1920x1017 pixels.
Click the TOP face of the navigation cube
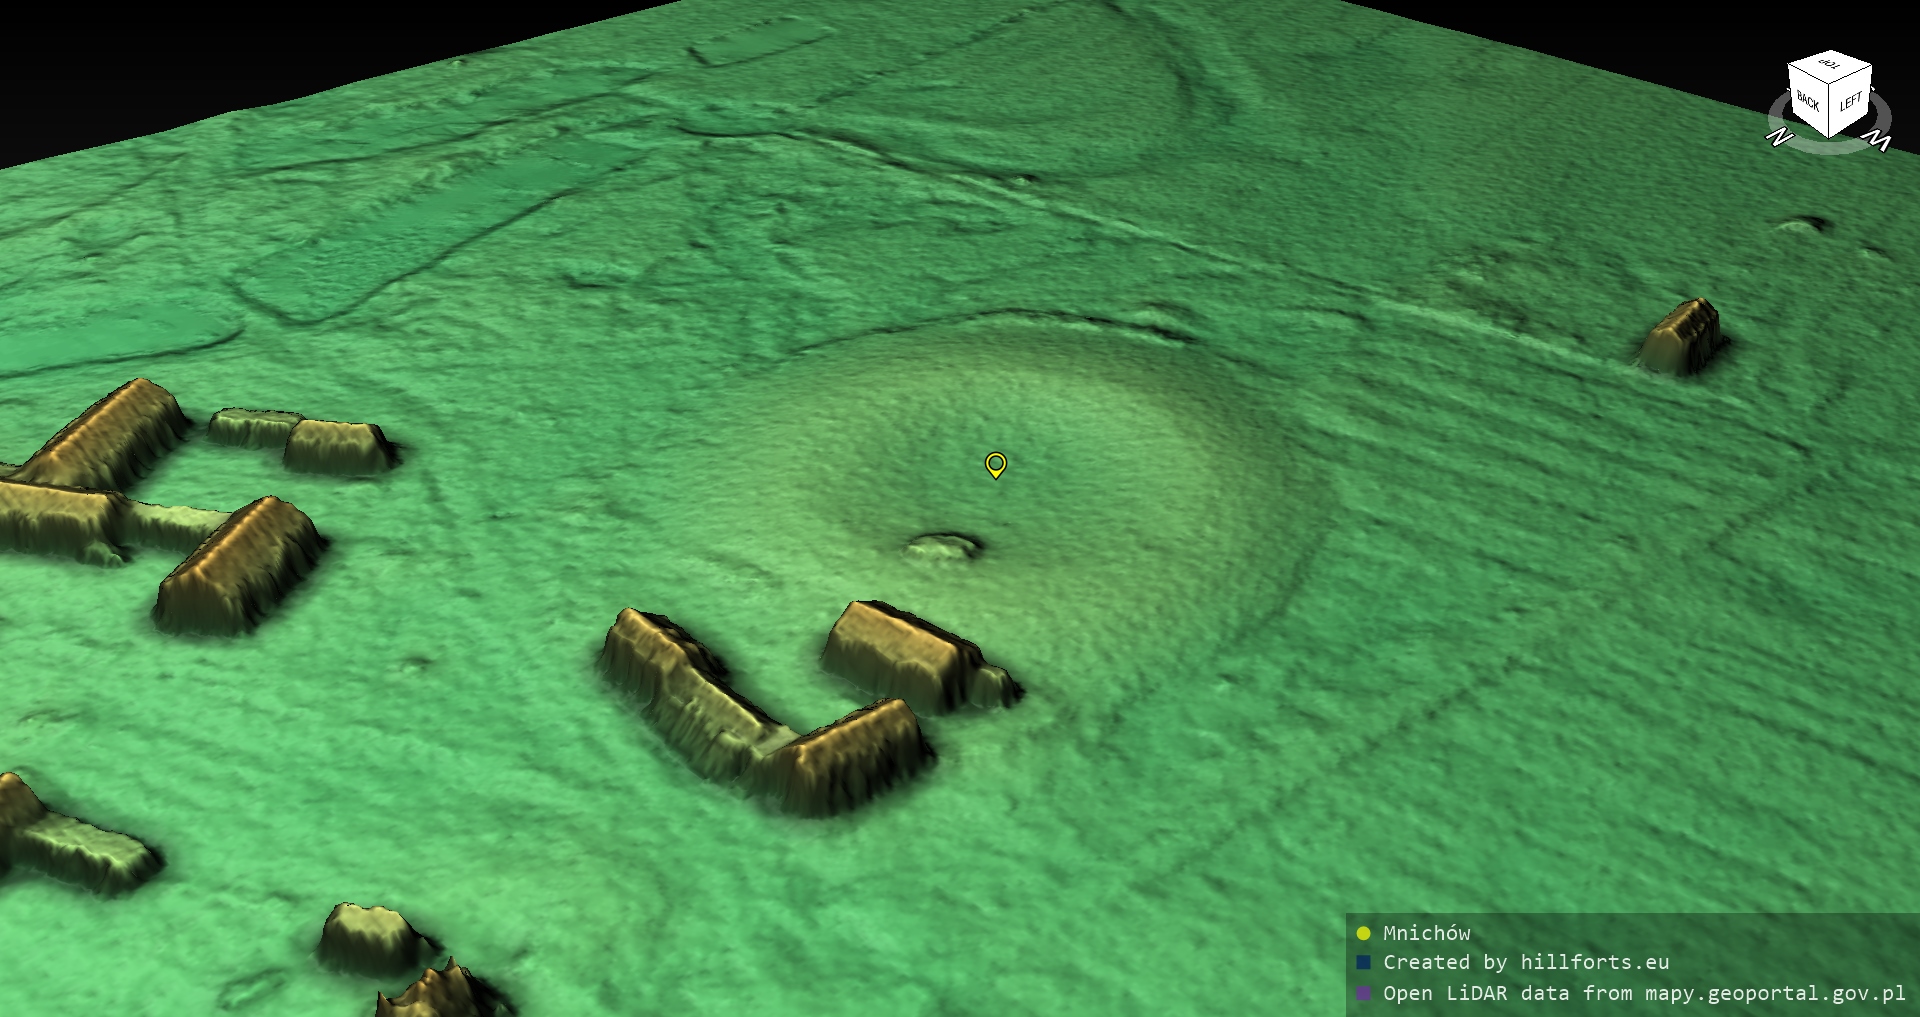point(1830,65)
